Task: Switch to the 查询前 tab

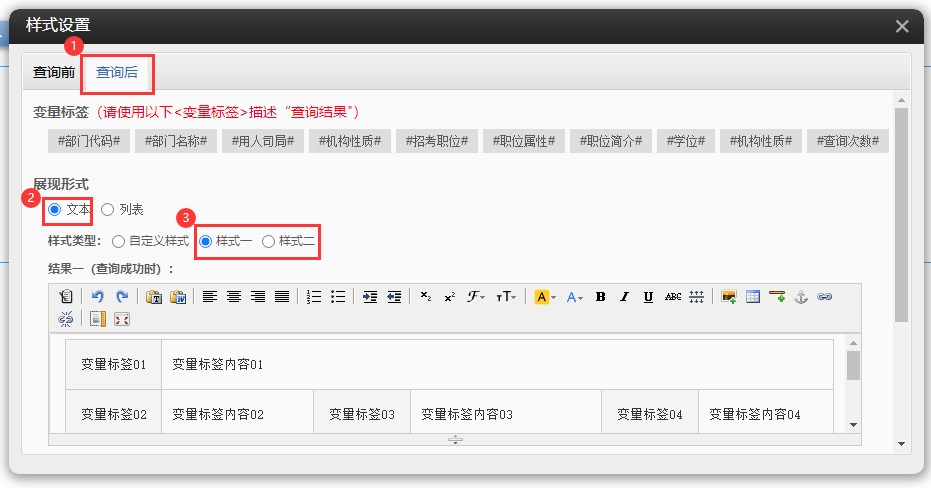Action: point(54,72)
